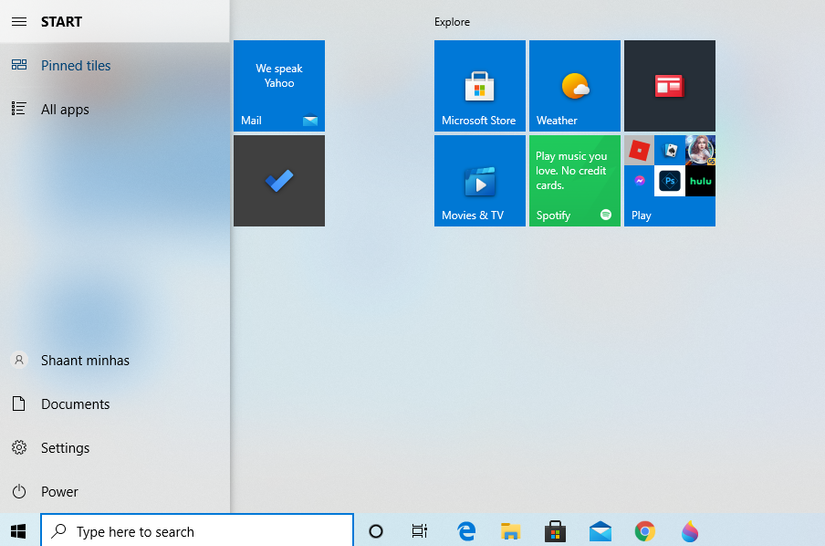Viewport: 825px width, 546px height.
Task: Click the user avatar icon
Action: [19, 360]
